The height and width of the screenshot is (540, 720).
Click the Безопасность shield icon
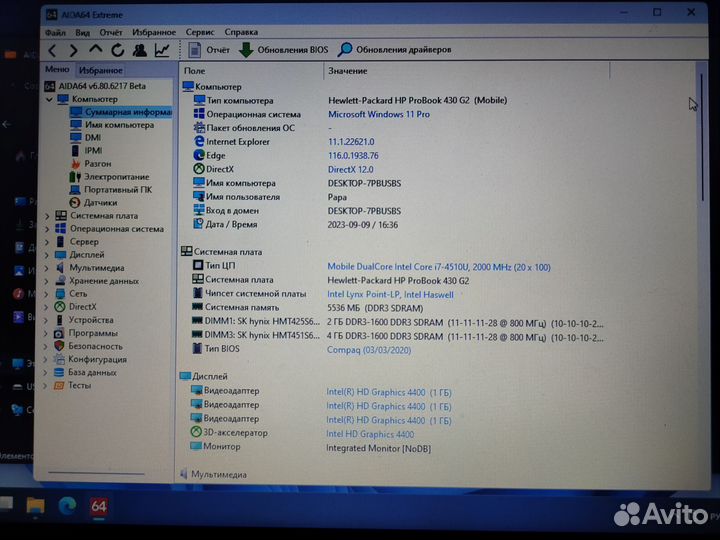(x=59, y=346)
